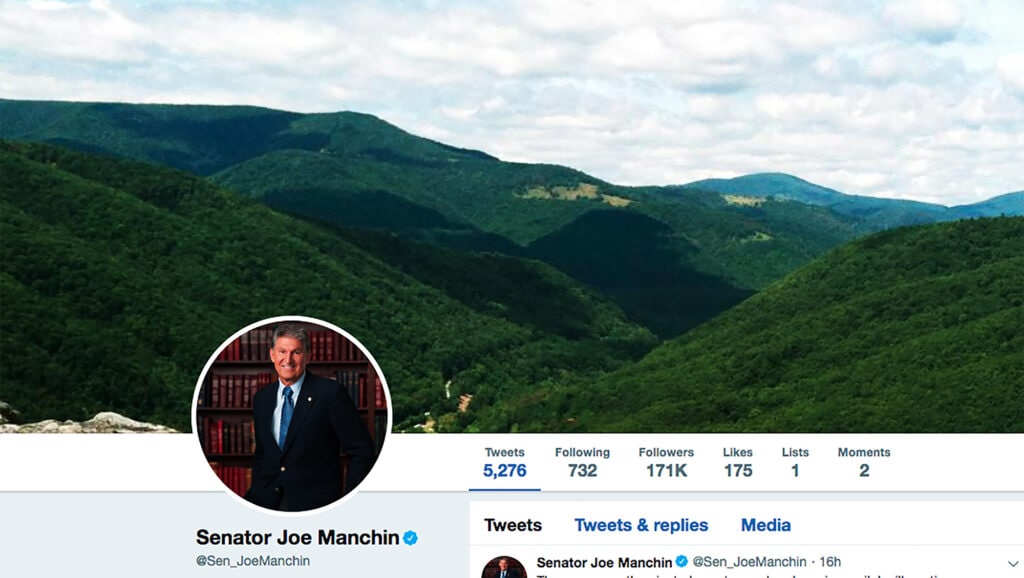The width and height of the screenshot is (1024, 578).
Task: Open the tweet options chevron
Action: tap(1013, 563)
